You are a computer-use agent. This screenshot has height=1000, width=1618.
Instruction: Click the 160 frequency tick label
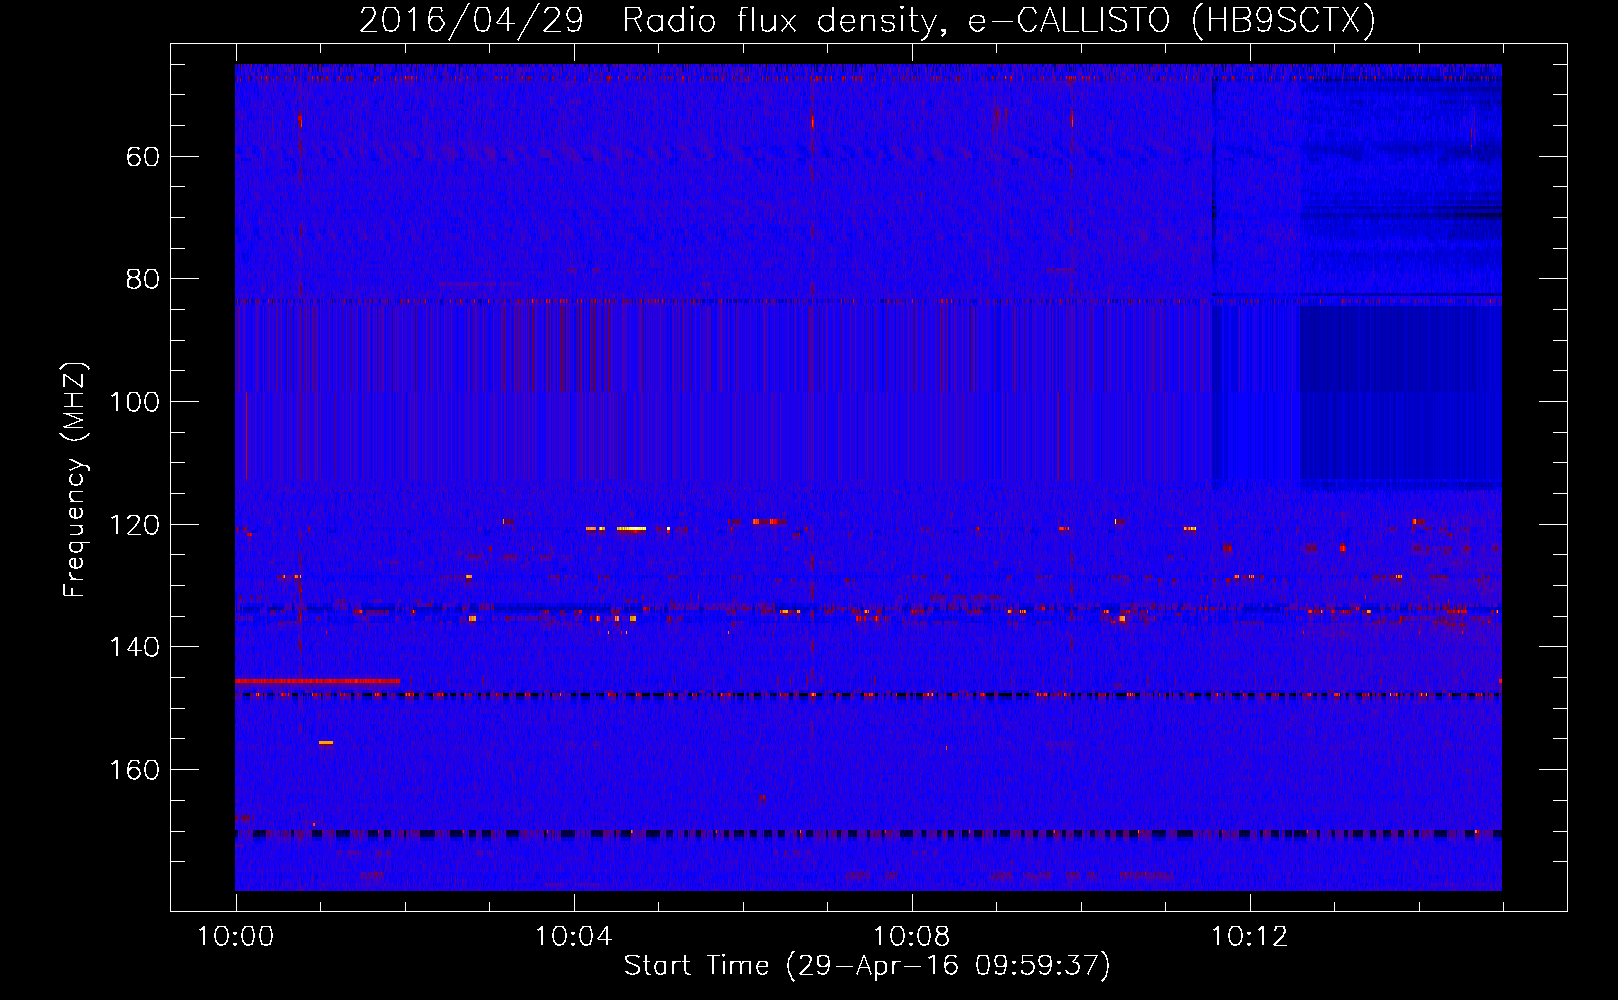[x=134, y=770]
